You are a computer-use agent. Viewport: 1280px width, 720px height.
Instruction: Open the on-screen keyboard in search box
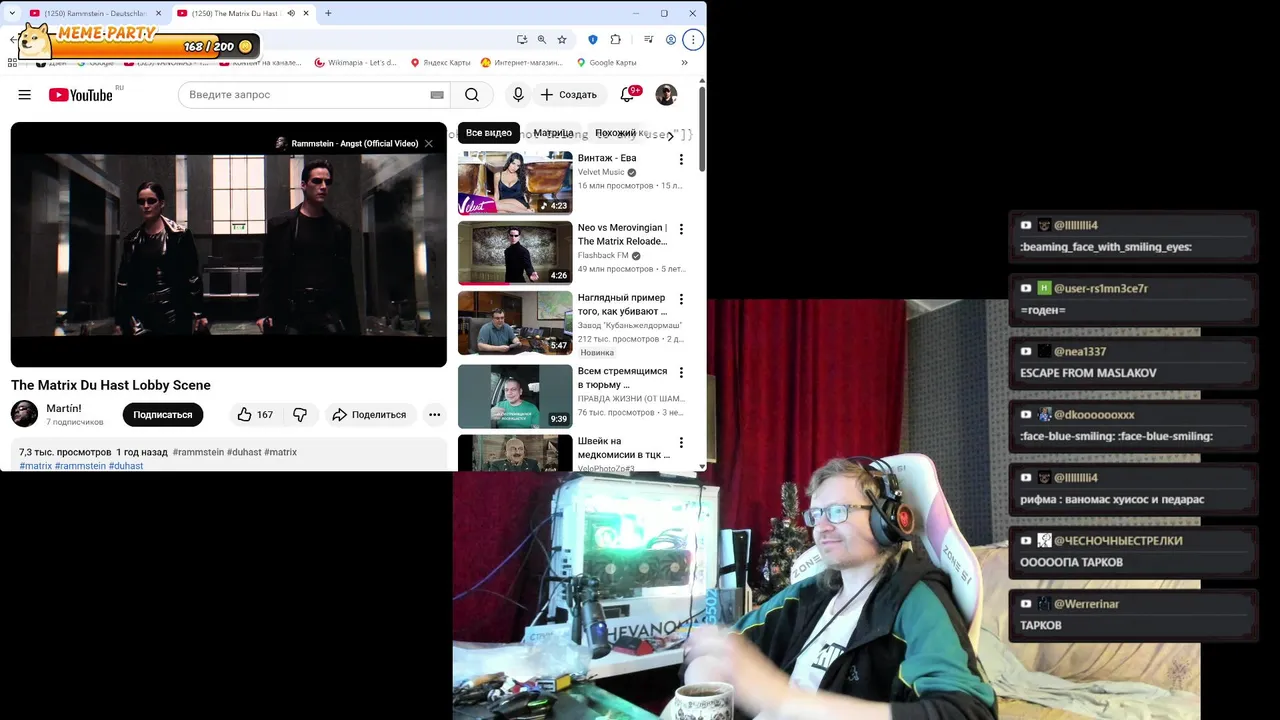[x=437, y=95]
